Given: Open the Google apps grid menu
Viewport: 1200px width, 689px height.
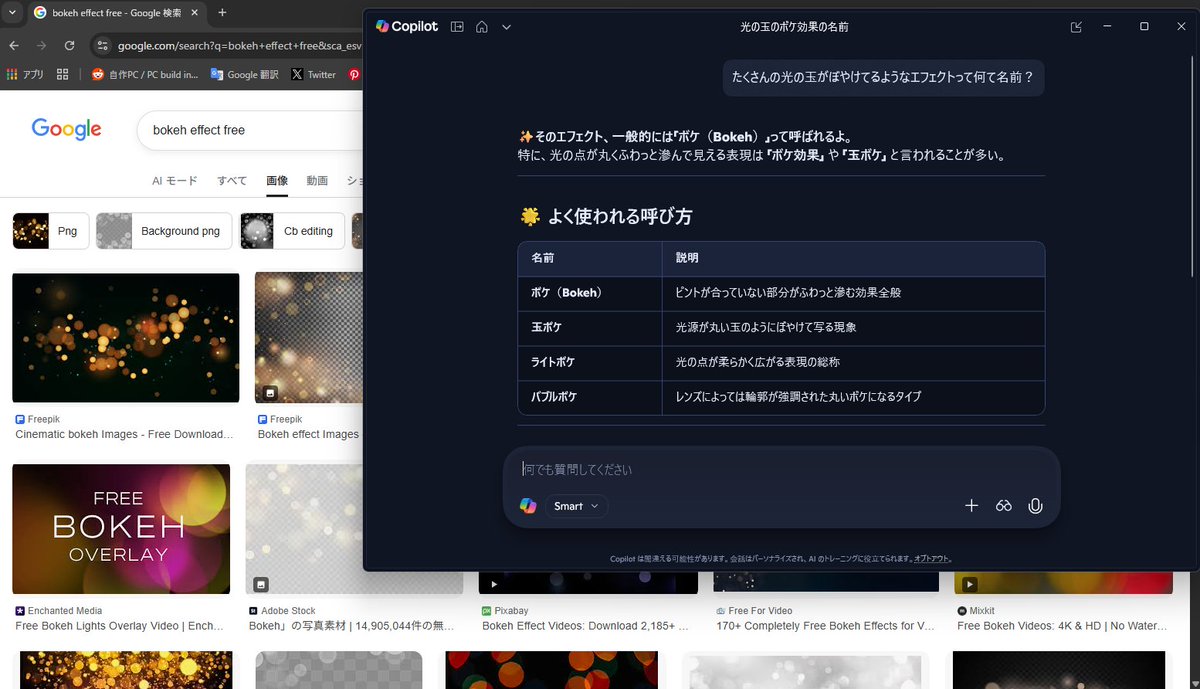Looking at the screenshot, I should (x=61, y=73).
